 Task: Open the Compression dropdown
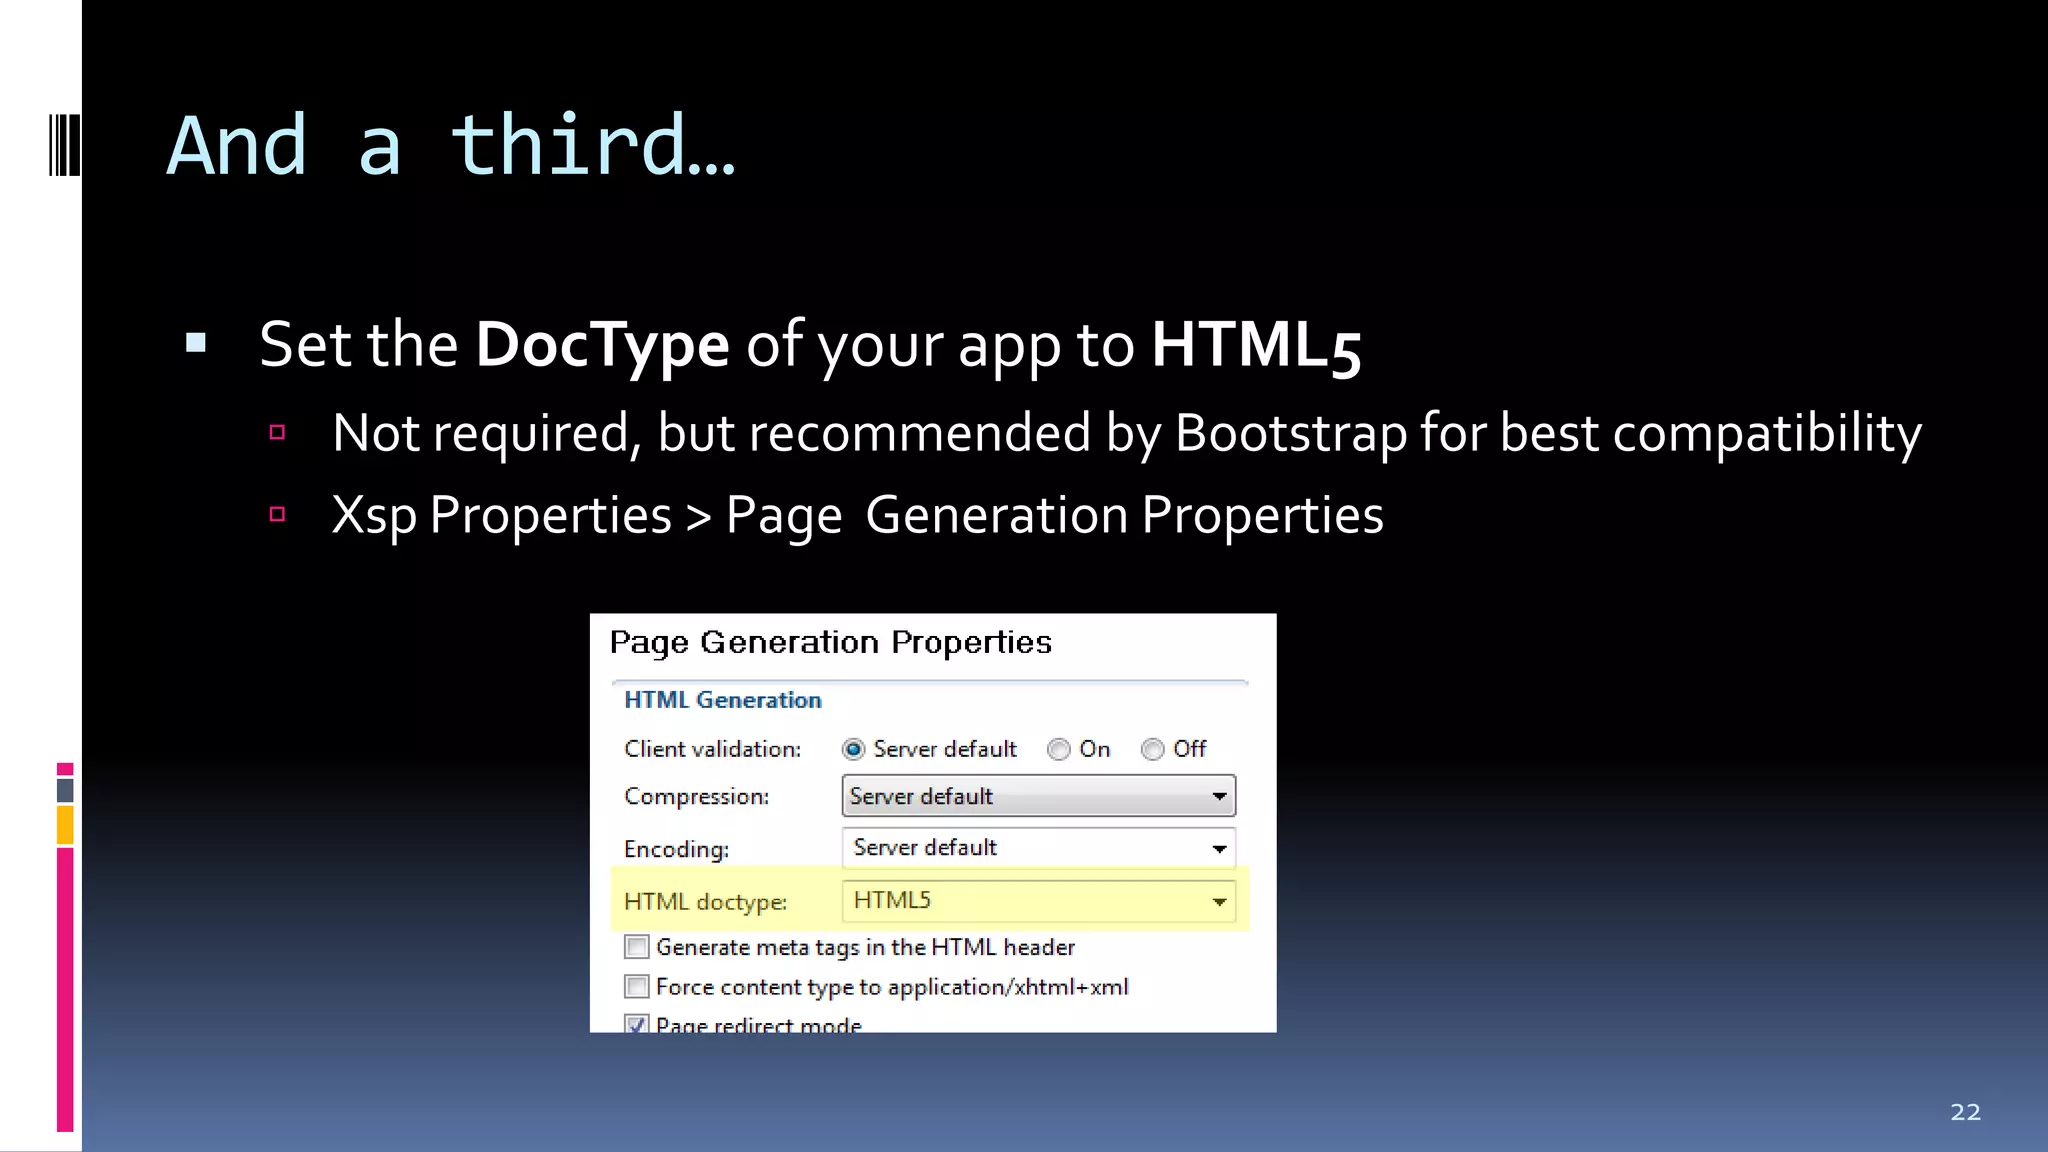click(x=1039, y=796)
